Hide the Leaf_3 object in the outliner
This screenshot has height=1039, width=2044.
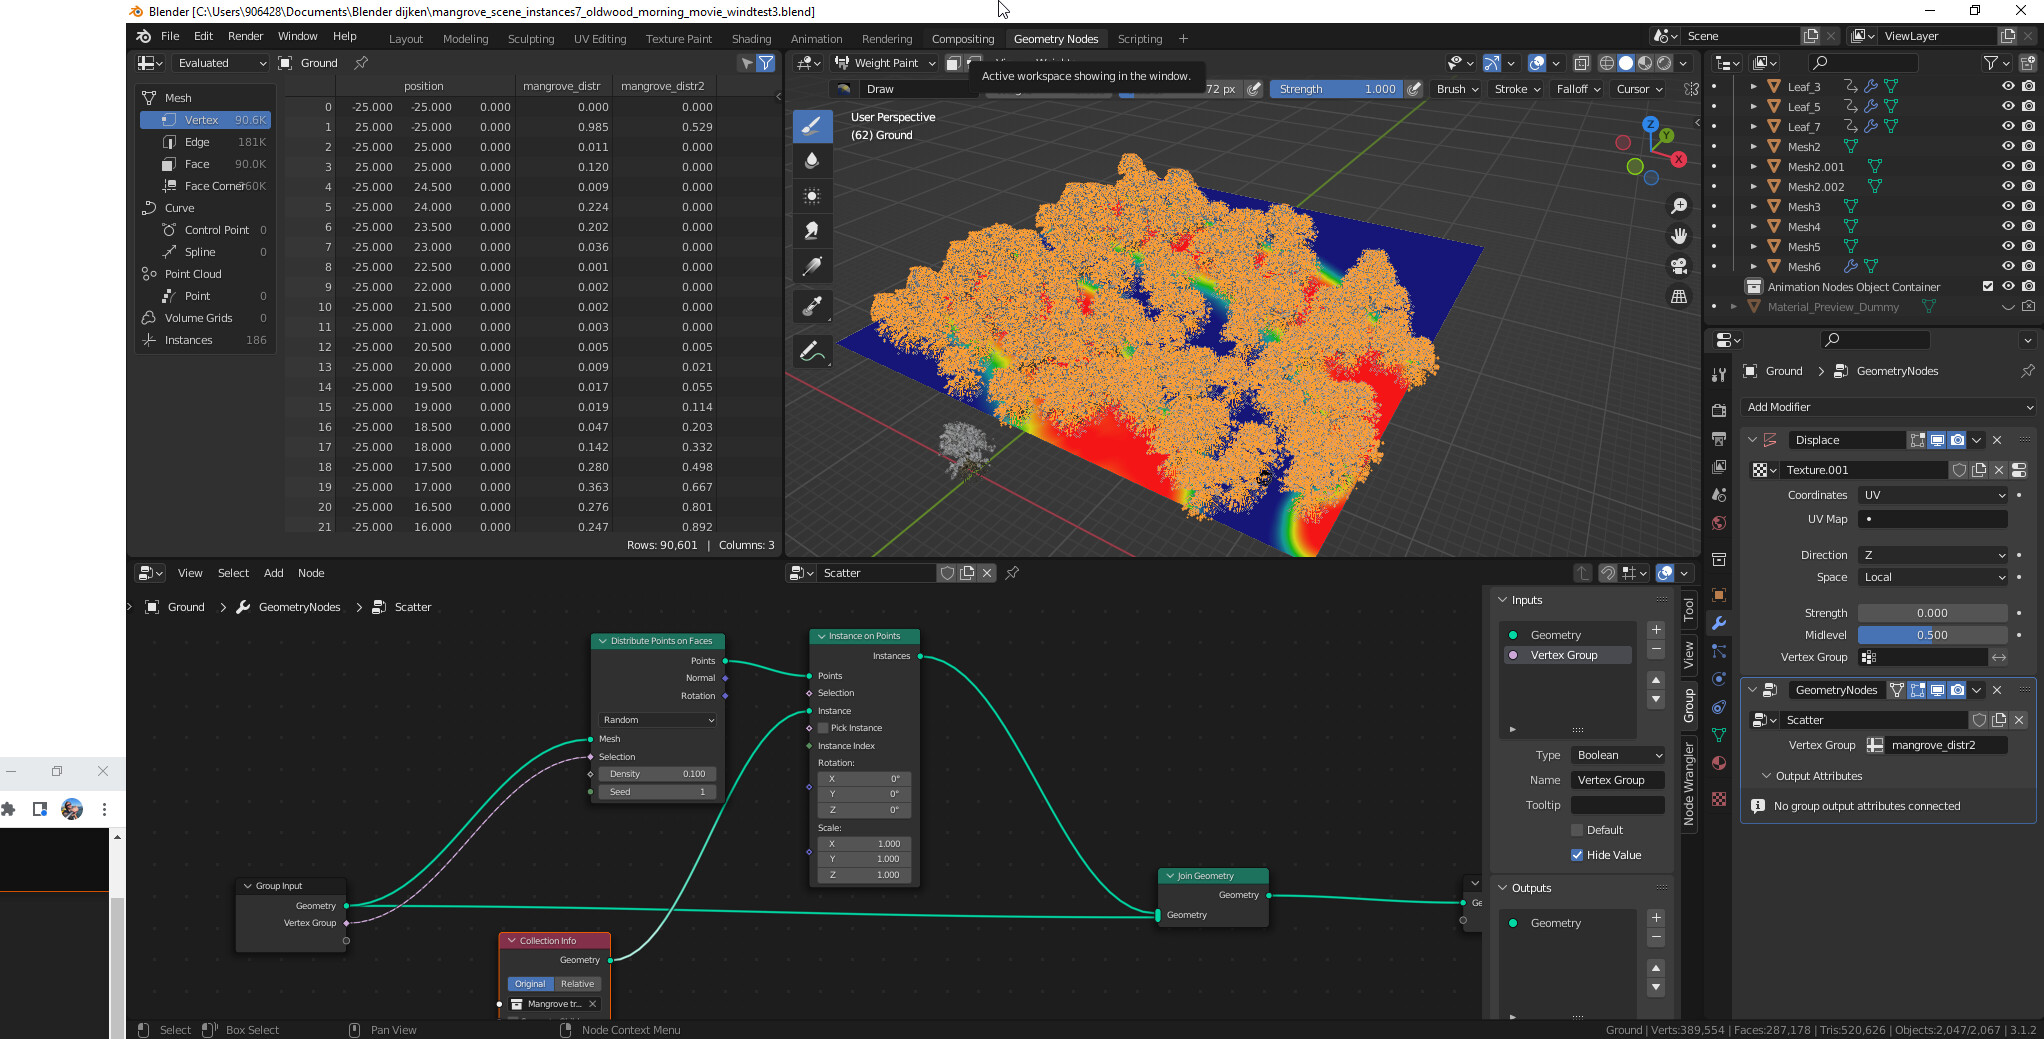(2008, 86)
